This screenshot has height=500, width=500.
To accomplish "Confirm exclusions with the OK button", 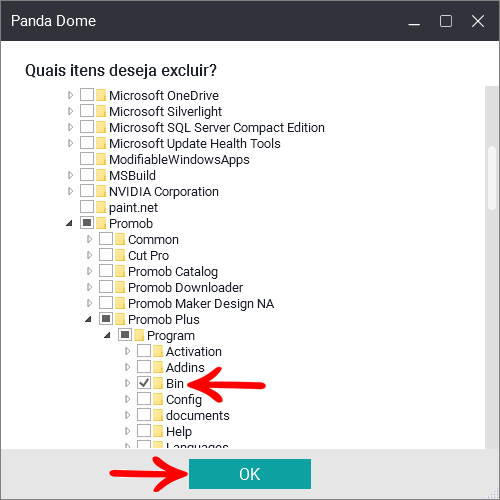I will click(x=250, y=474).
